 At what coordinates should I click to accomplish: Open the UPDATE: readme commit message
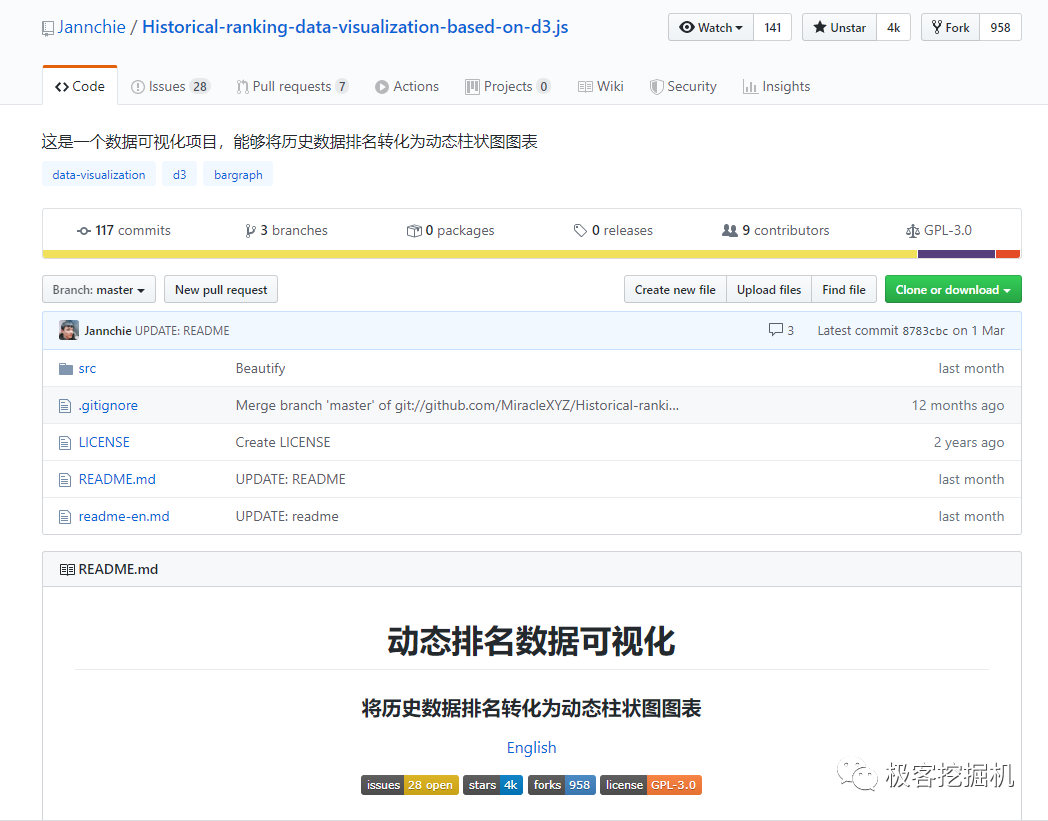click(287, 516)
